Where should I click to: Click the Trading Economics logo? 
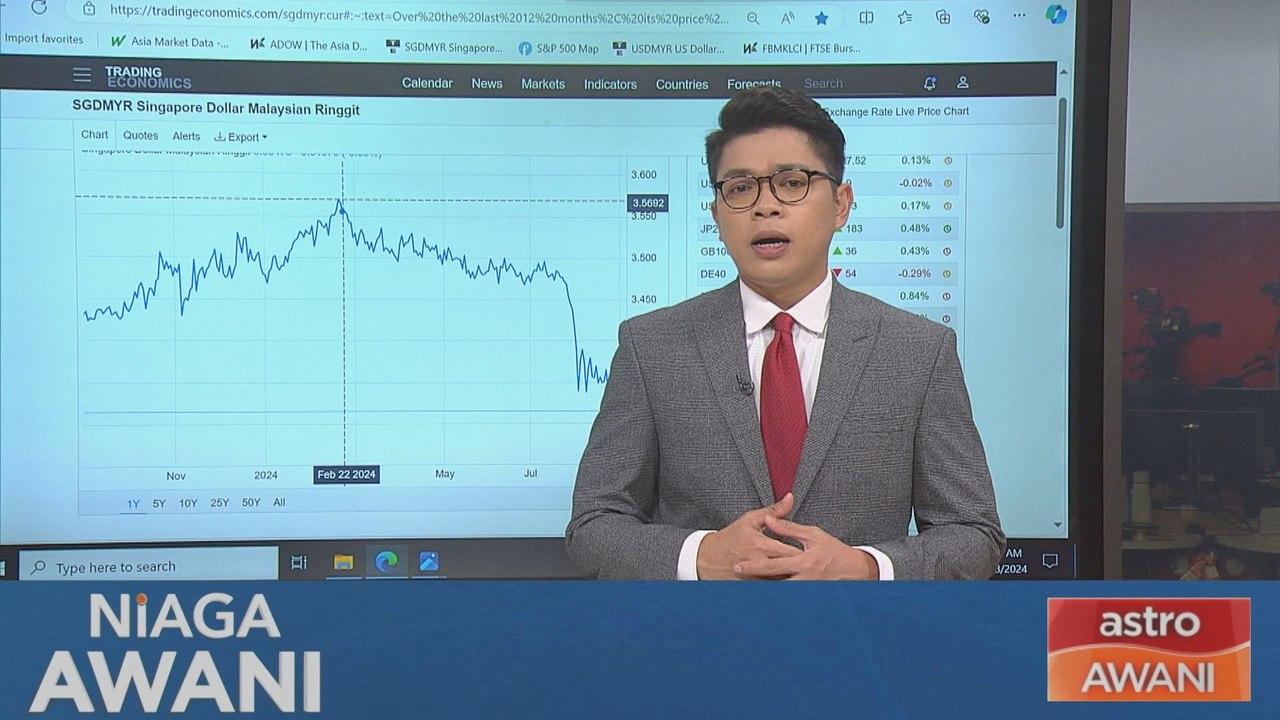[x=147, y=78]
